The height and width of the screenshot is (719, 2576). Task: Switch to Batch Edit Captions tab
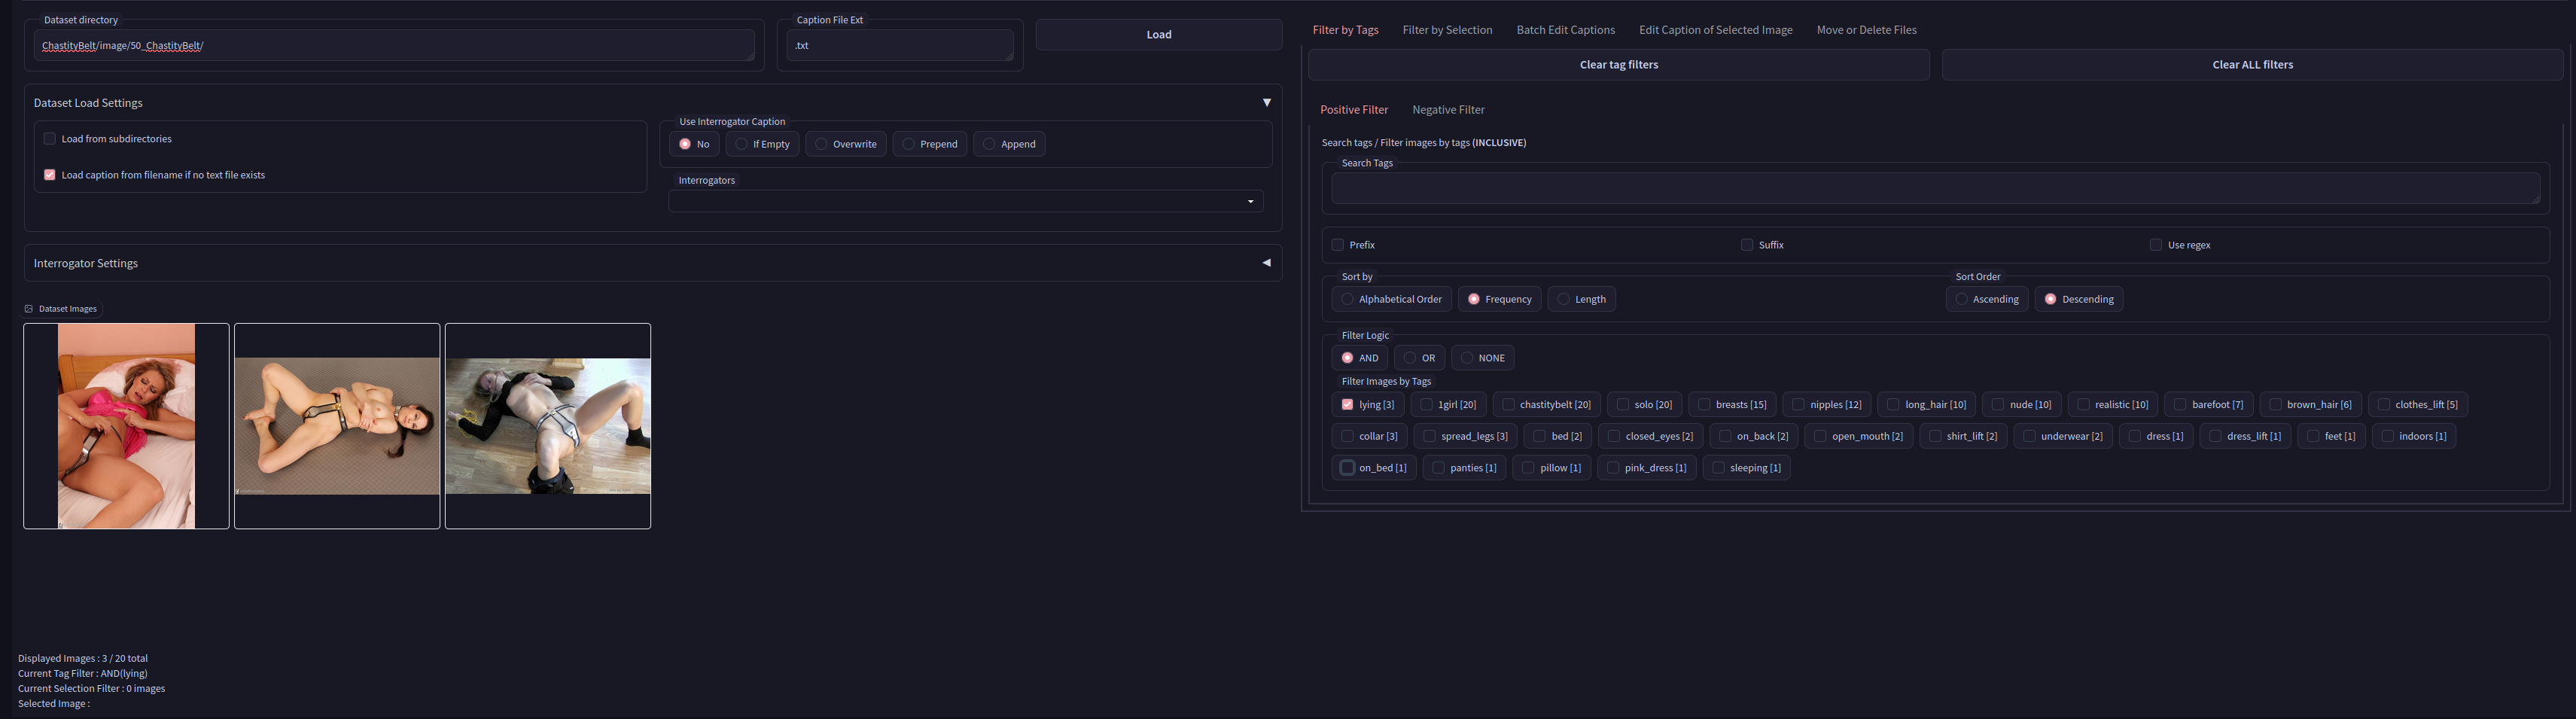pos(1565,30)
